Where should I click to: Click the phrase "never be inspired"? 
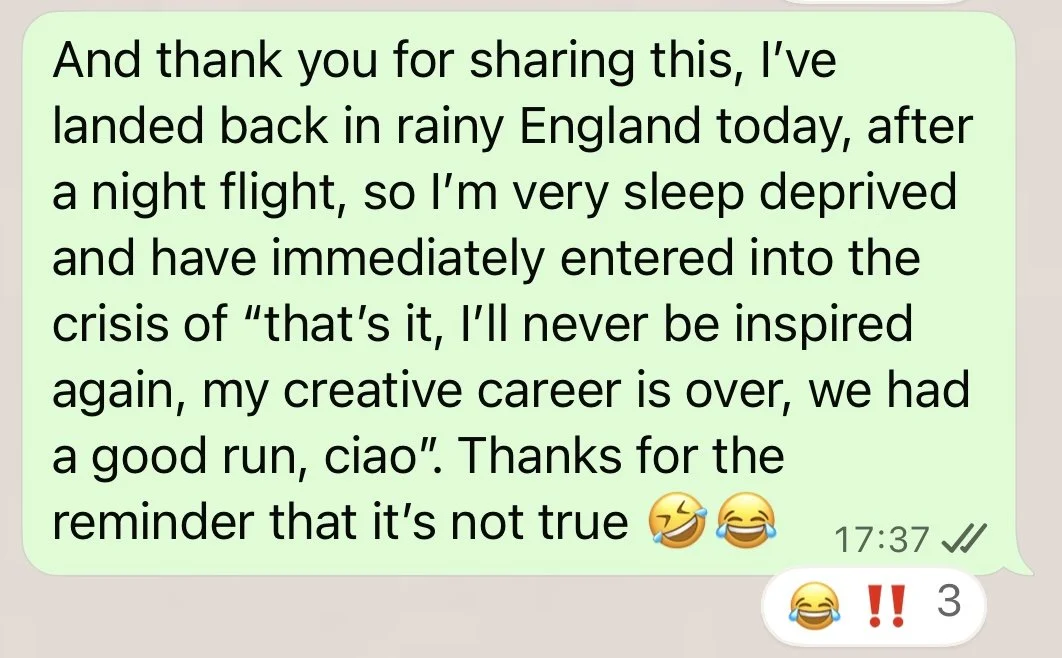[x=717, y=325]
